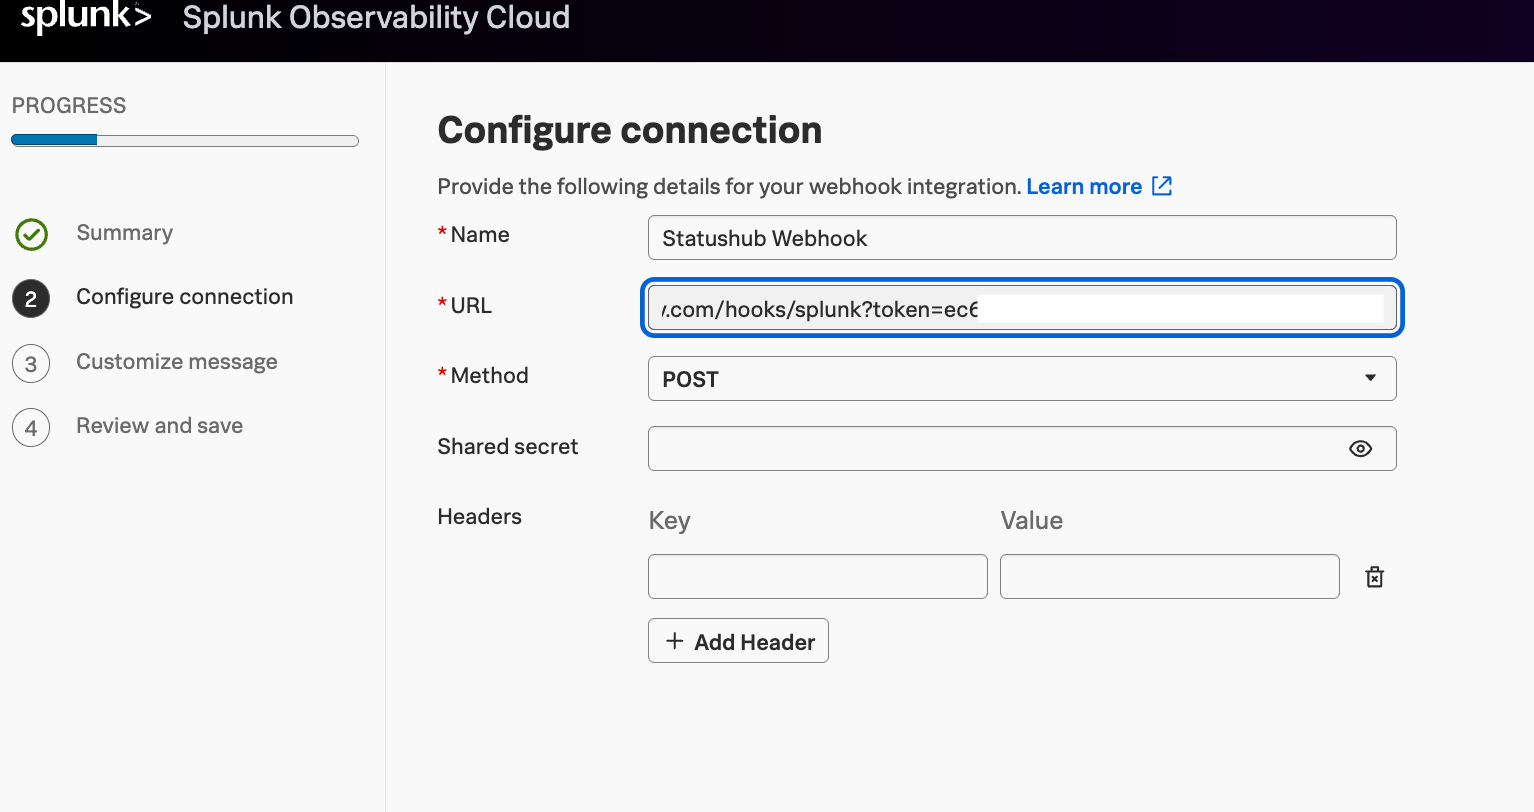Screen dimensions: 1534x812
Task: Focus the Shared secret field
Action: click(1022, 449)
